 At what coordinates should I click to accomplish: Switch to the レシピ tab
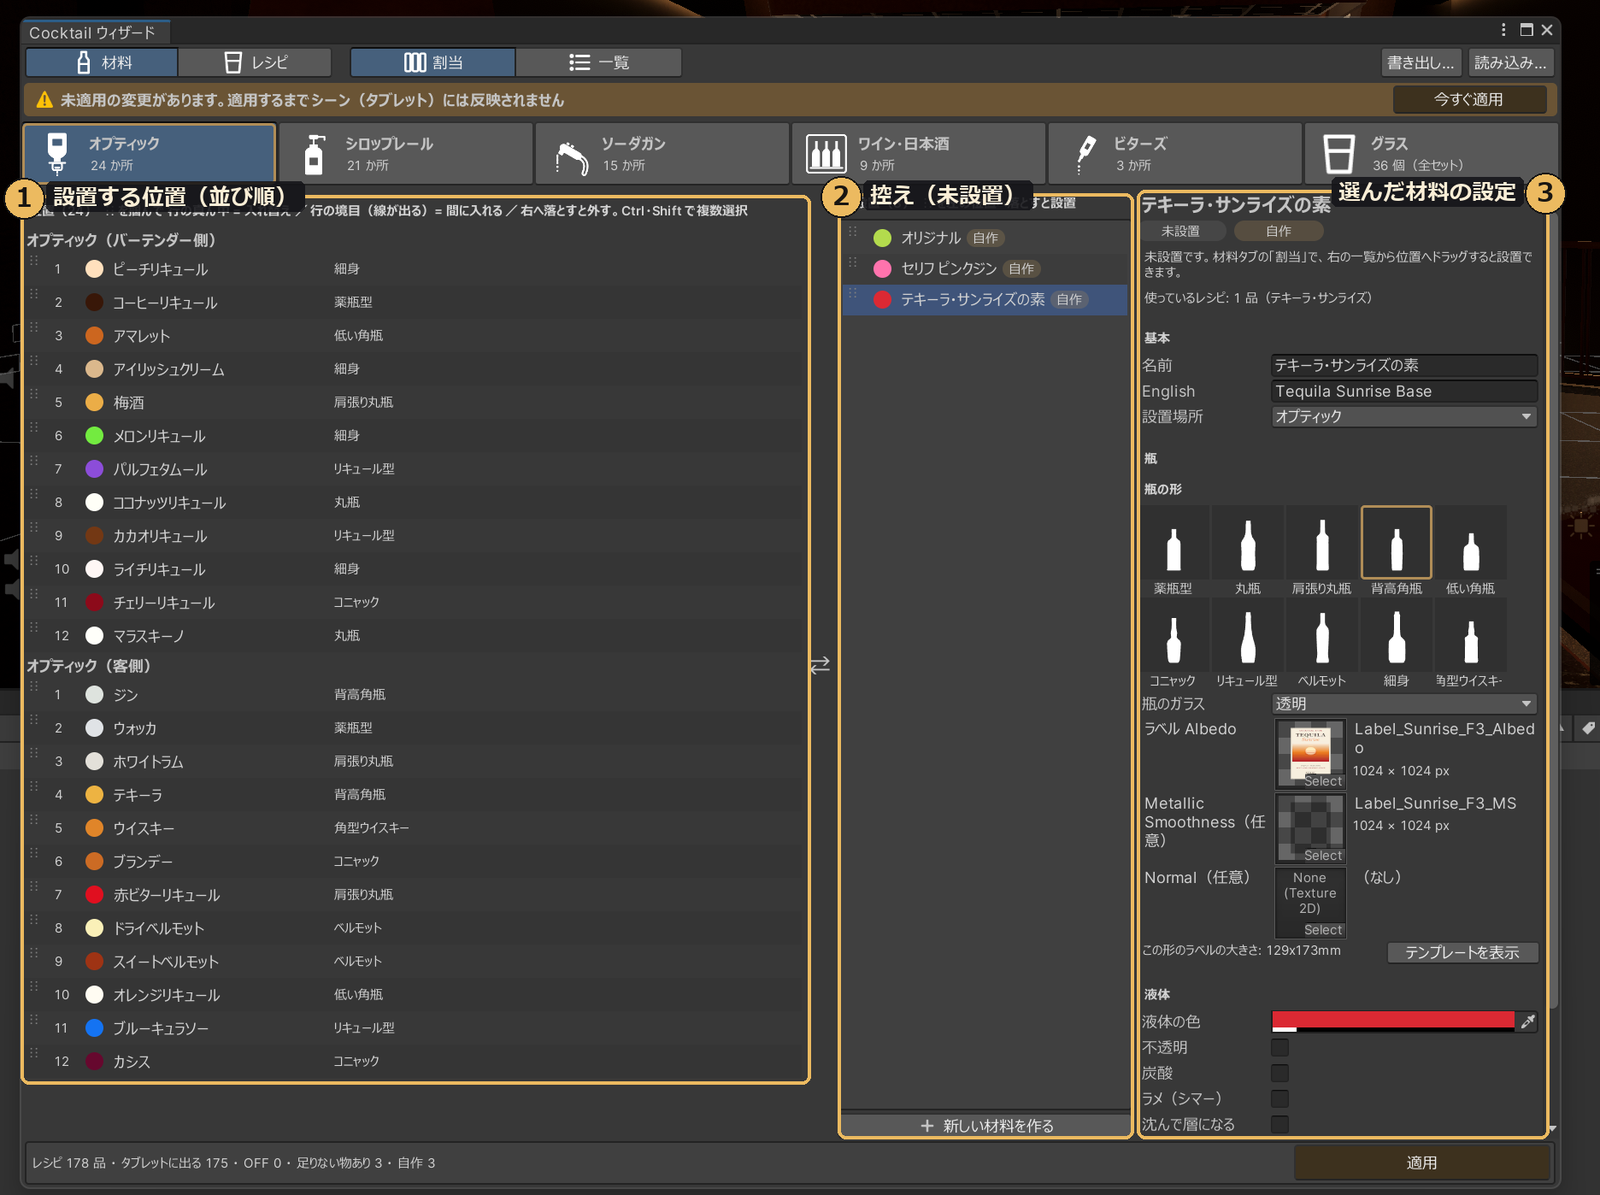(256, 62)
